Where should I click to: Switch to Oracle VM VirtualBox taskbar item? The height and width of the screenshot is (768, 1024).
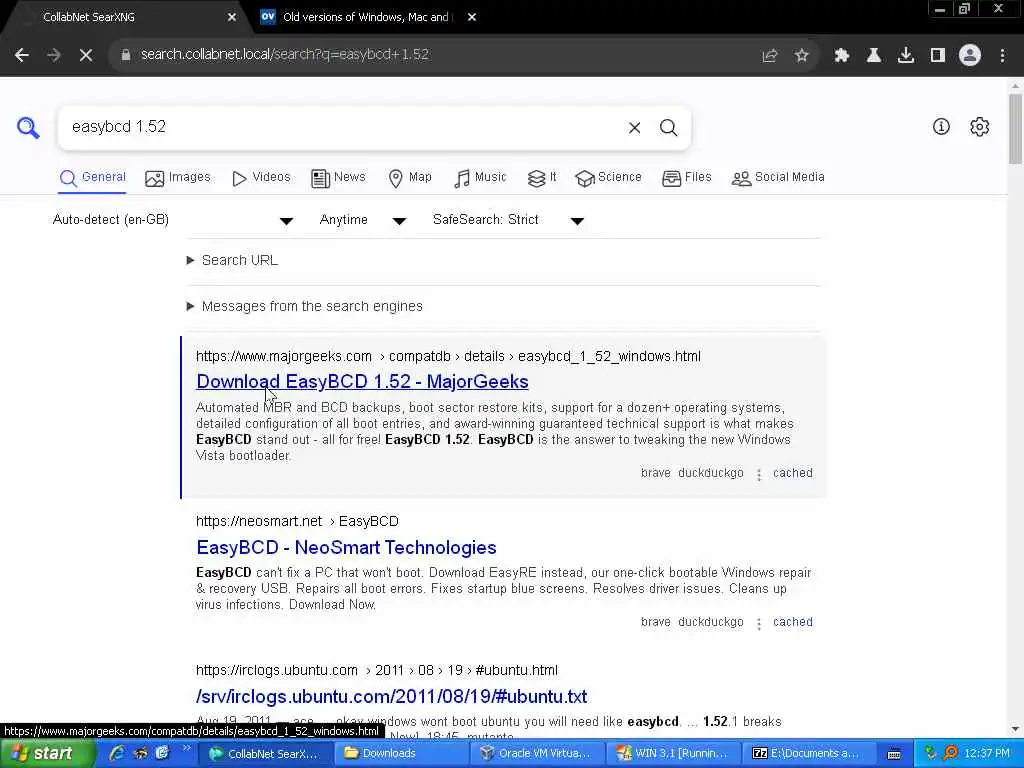537,754
